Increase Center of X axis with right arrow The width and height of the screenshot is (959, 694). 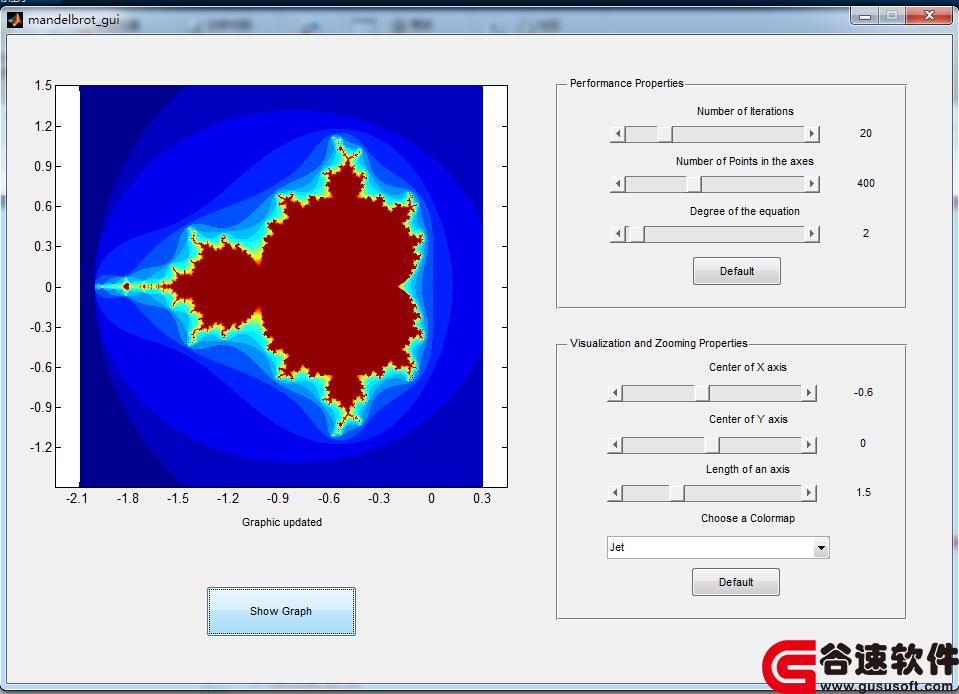[809, 393]
